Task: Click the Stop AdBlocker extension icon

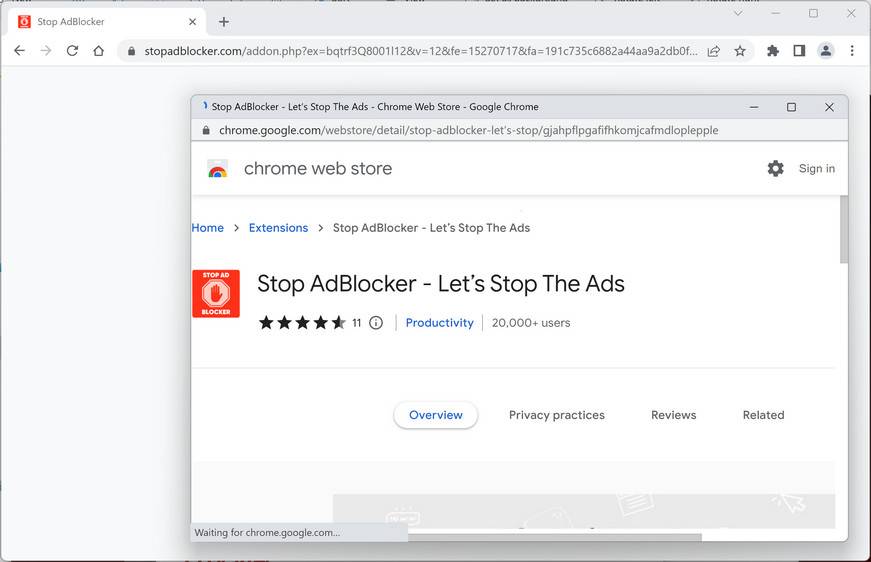Action: (216, 294)
